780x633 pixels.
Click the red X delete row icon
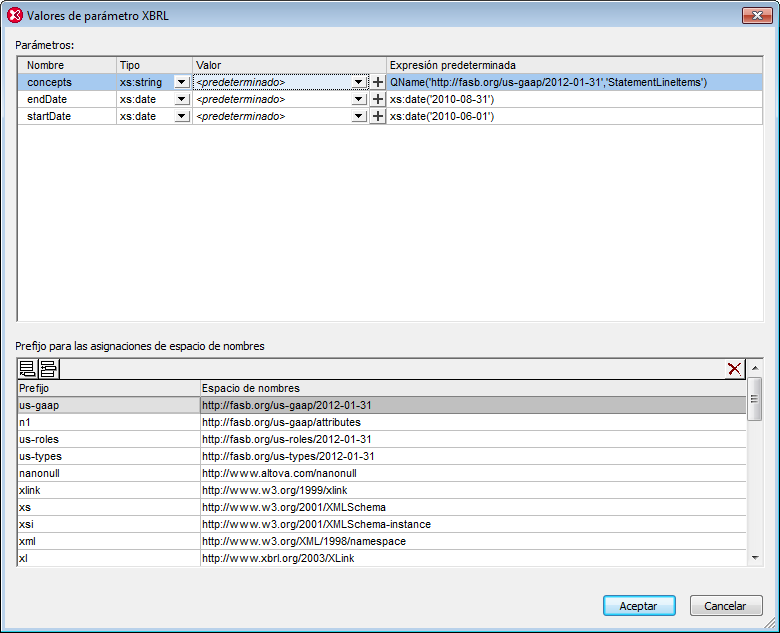coord(735,369)
